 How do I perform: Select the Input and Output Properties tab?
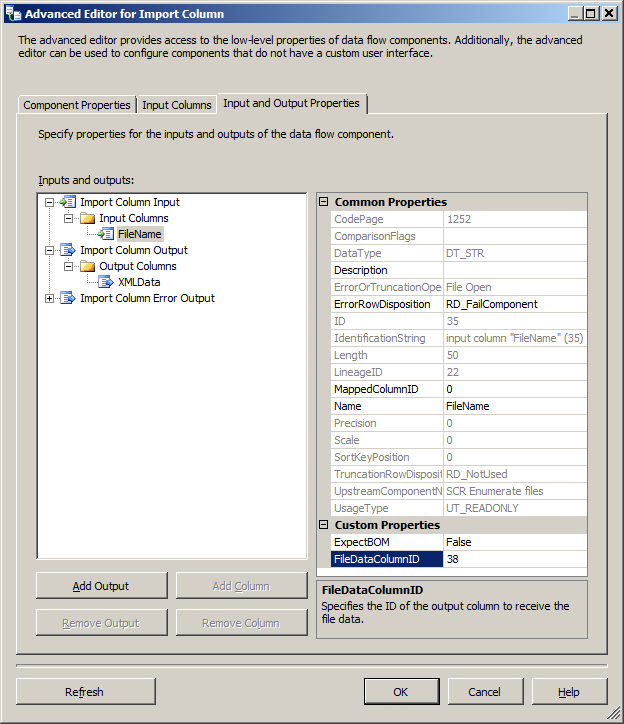coord(291,103)
